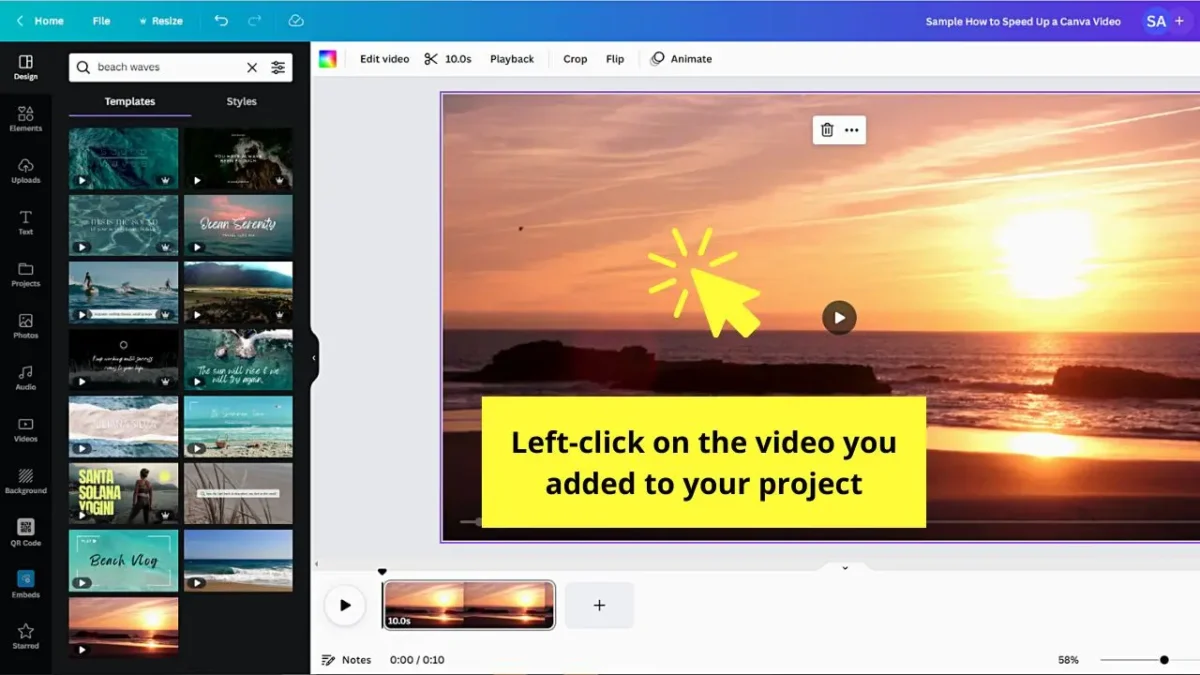Screen dimensions: 1200x675
Task: Open the Notes panel
Action: coord(346,660)
